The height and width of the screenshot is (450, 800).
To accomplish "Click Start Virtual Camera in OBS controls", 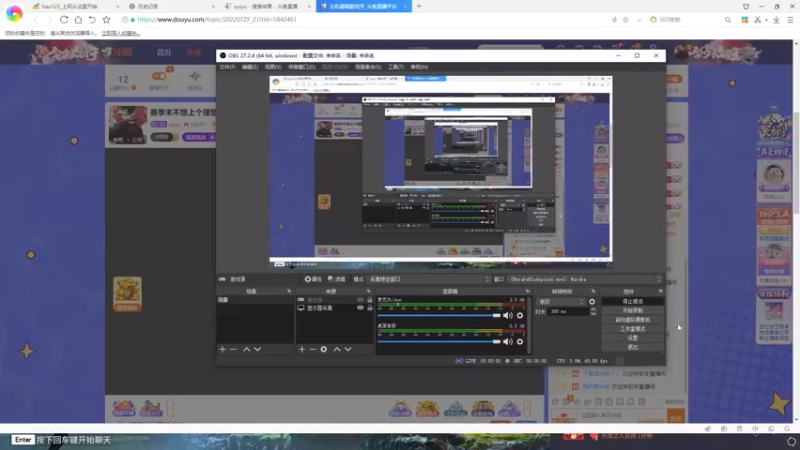I will pyautogui.click(x=633, y=319).
